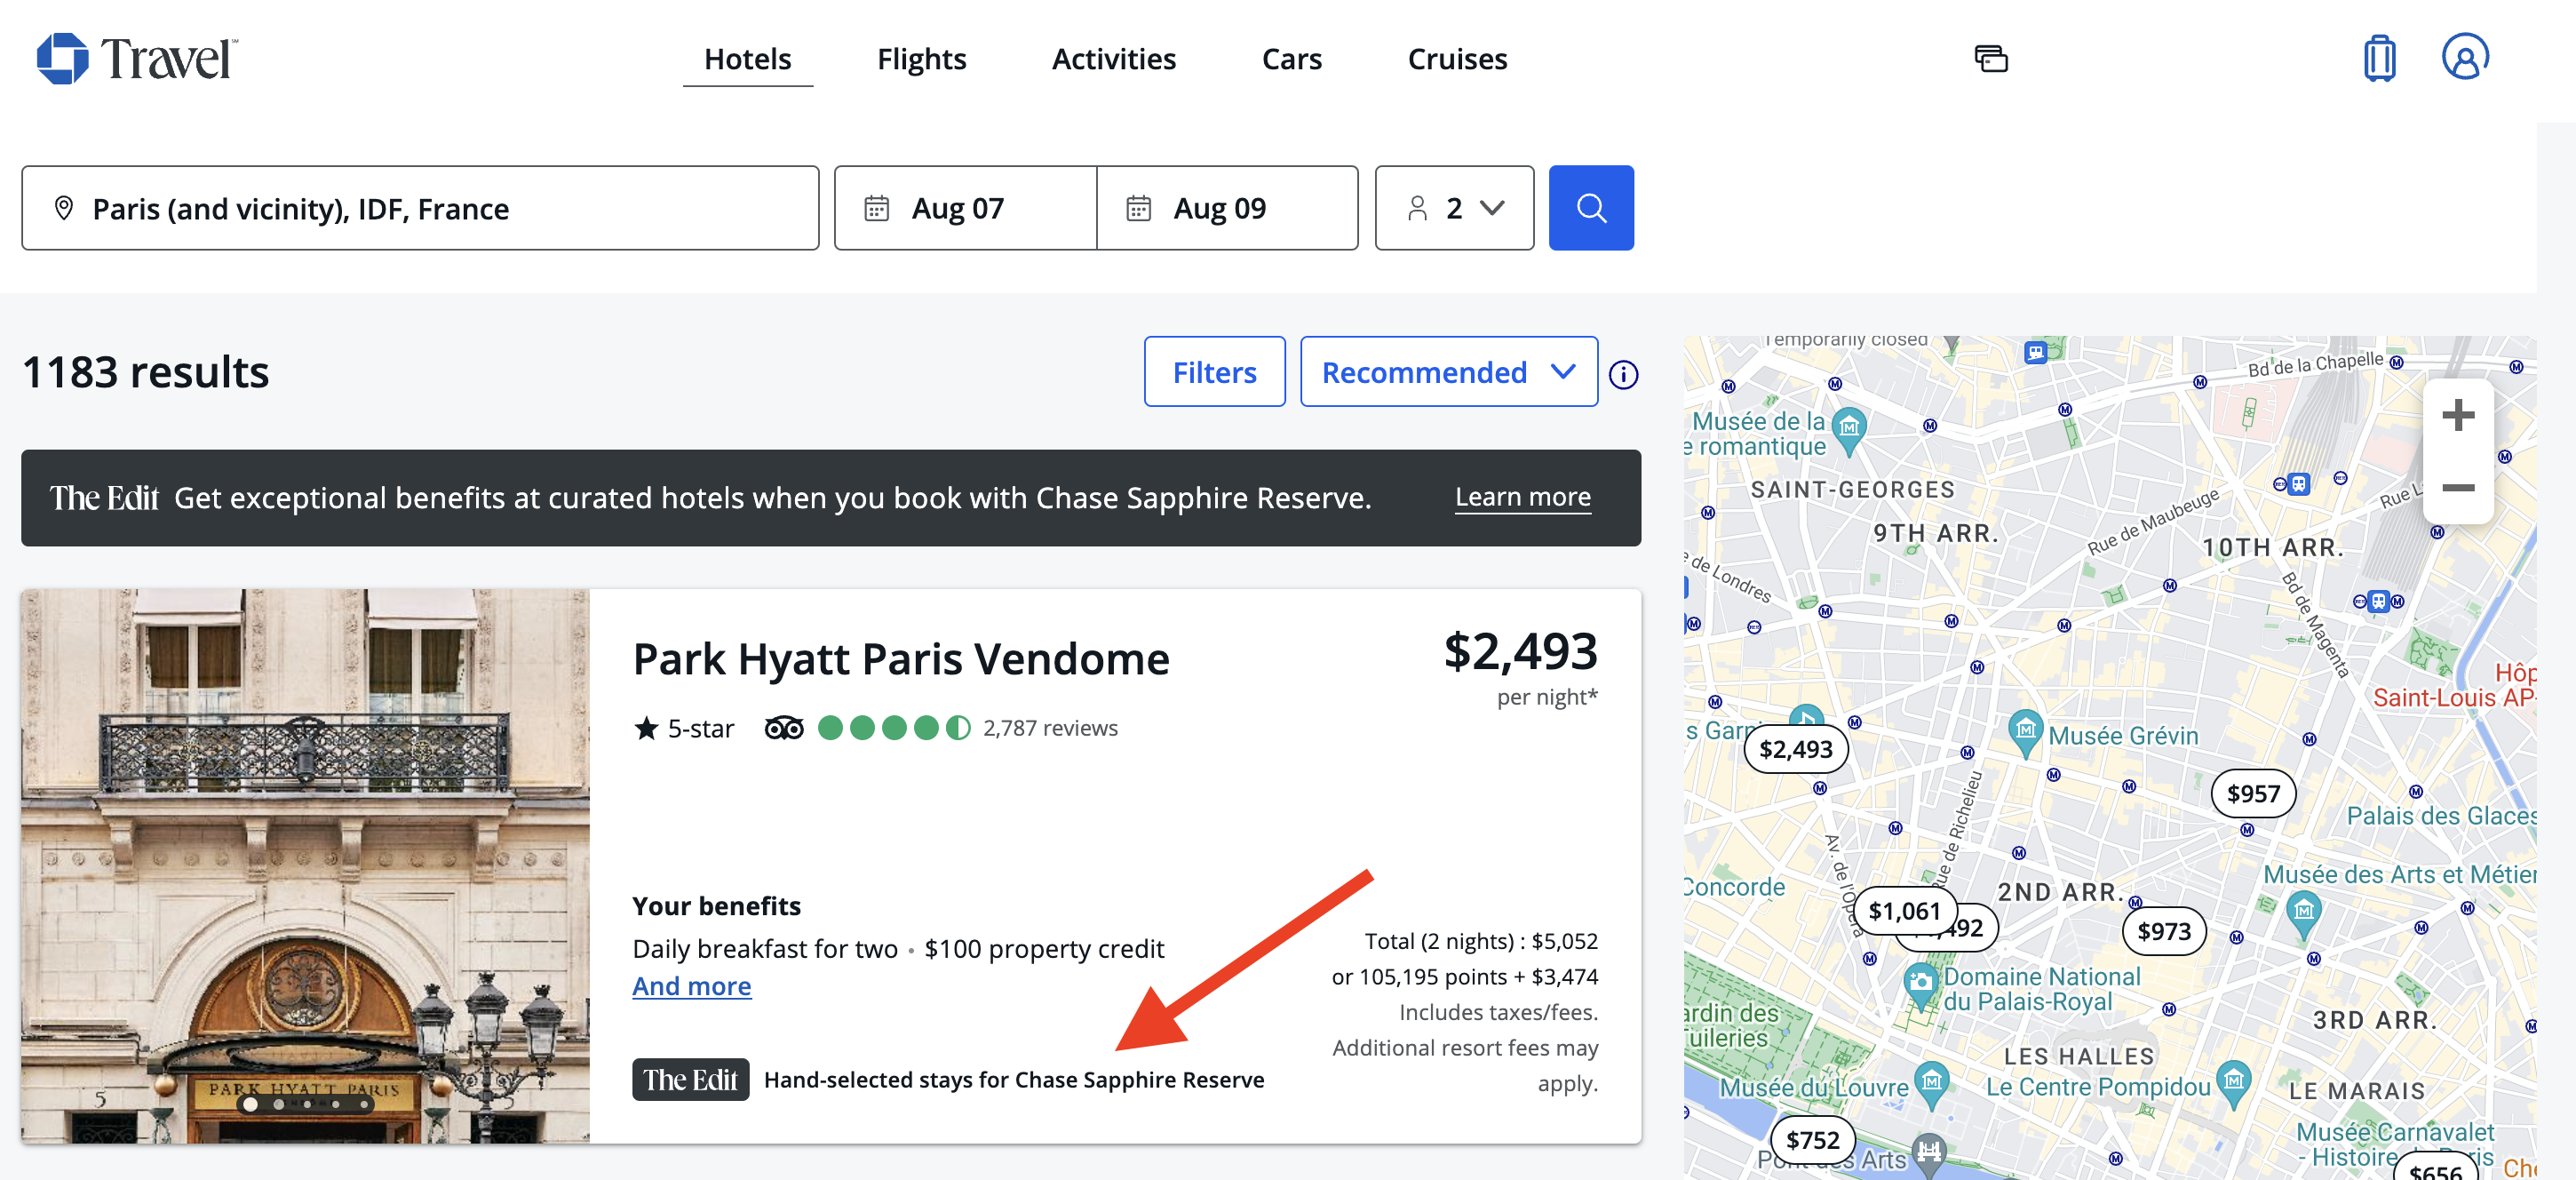The width and height of the screenshot is (2576, 1180).
Task: Click the Musée Grévin map marker icon
Action: tap(2025, 731)
